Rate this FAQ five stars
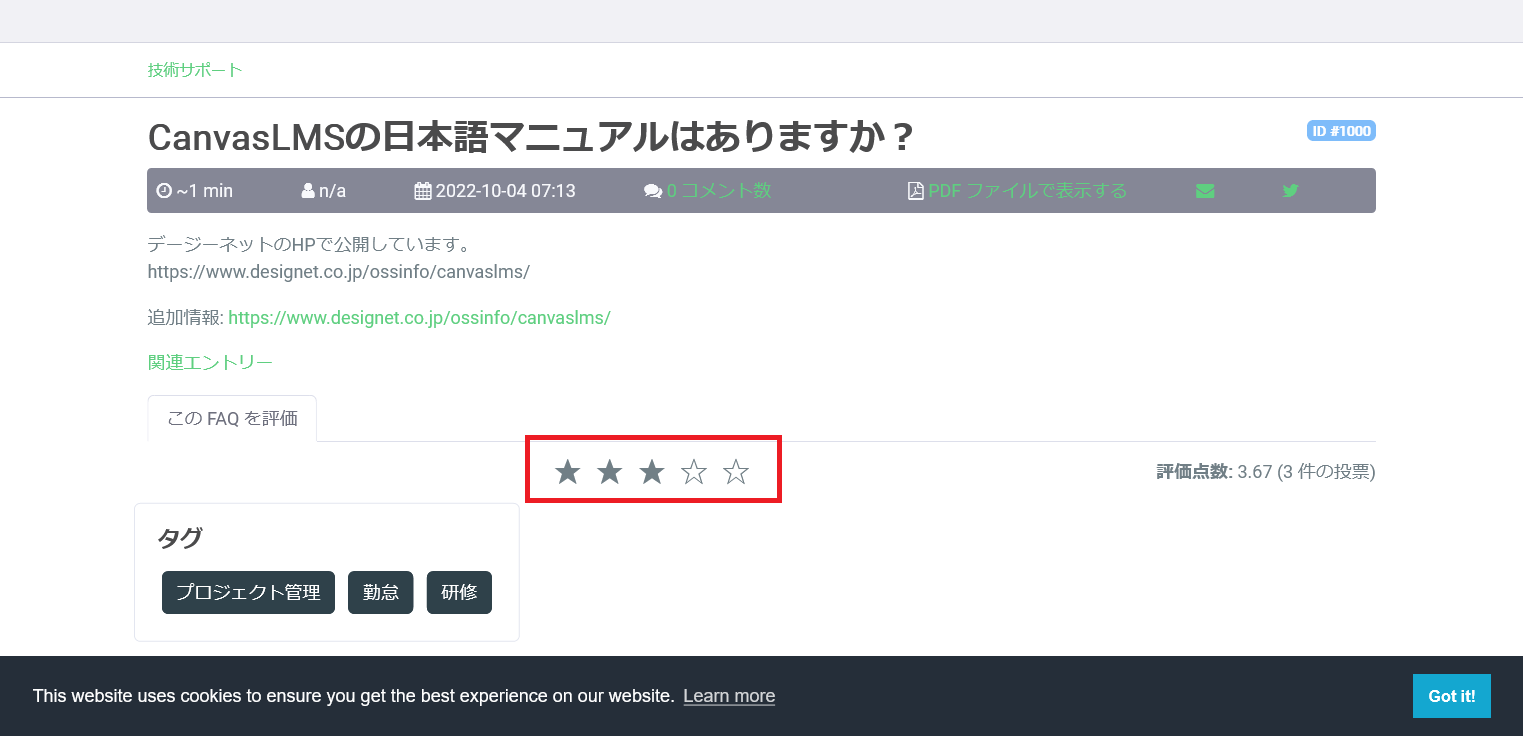1523x736 pixels. click(x=736, y=472)
